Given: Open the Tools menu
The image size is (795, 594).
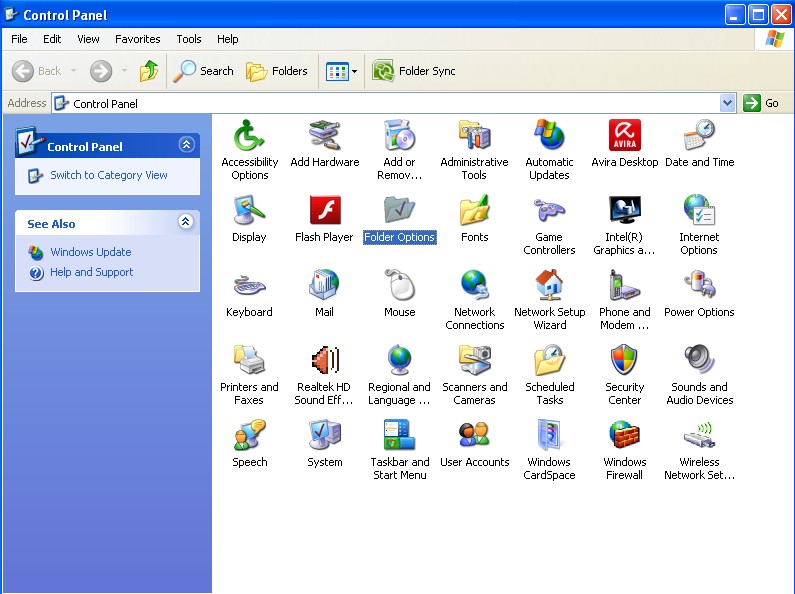Looking at the screenshot, I should click(x=189, y=39).
